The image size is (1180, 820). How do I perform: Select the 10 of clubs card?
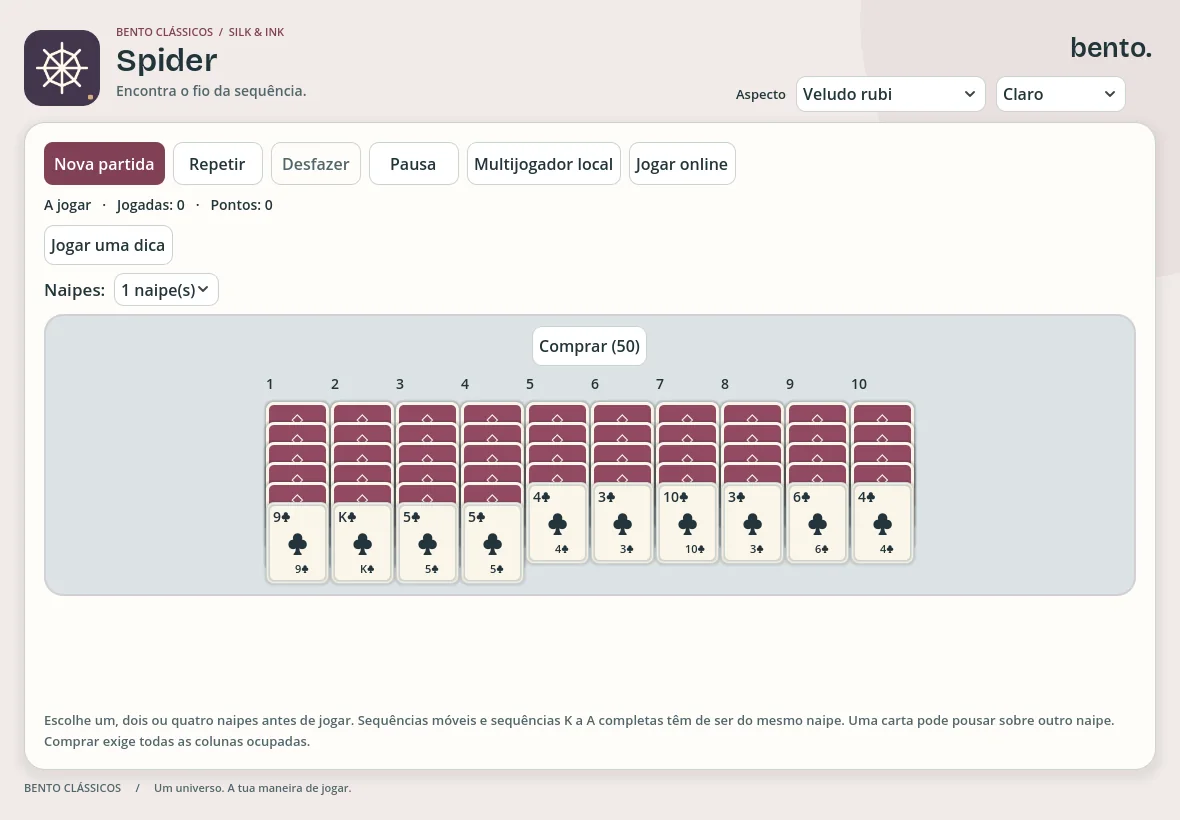(x=687, y=524)
